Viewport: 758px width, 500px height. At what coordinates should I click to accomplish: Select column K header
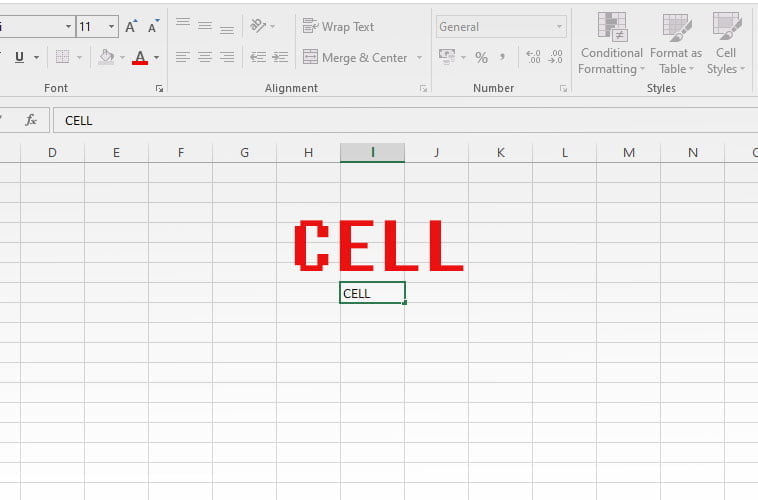tap(500, 153)
